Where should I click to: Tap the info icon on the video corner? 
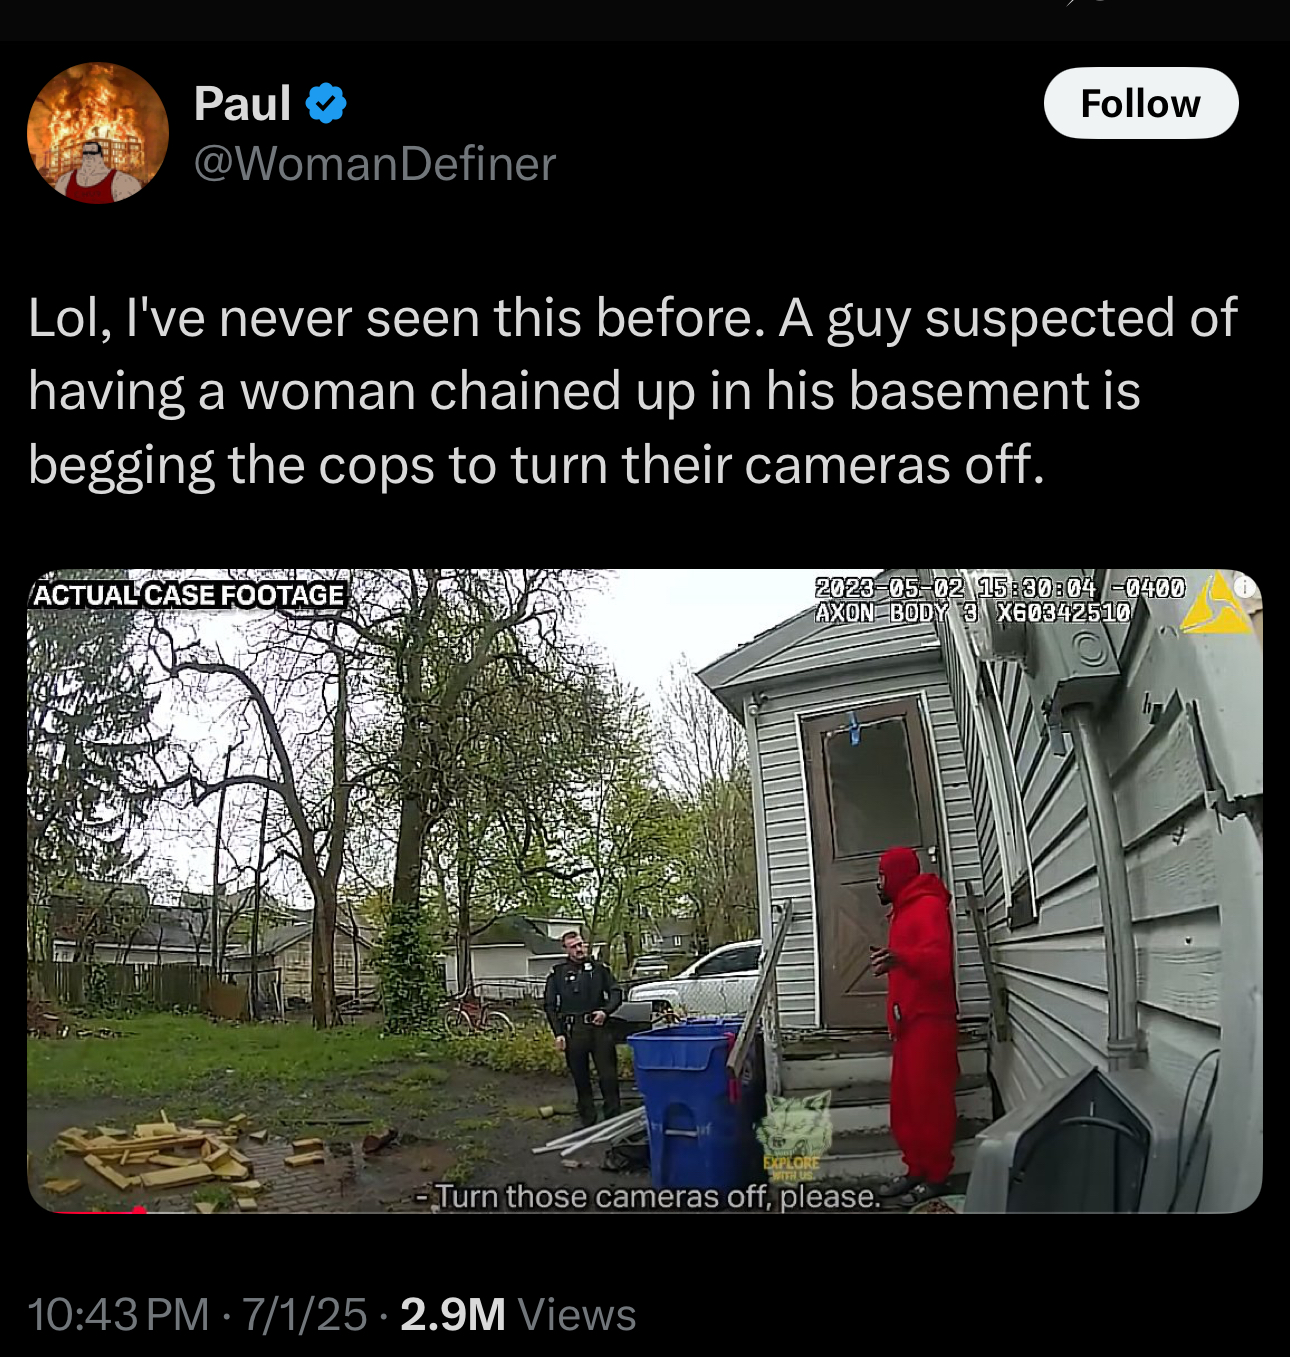click(x=1245, y=588)
